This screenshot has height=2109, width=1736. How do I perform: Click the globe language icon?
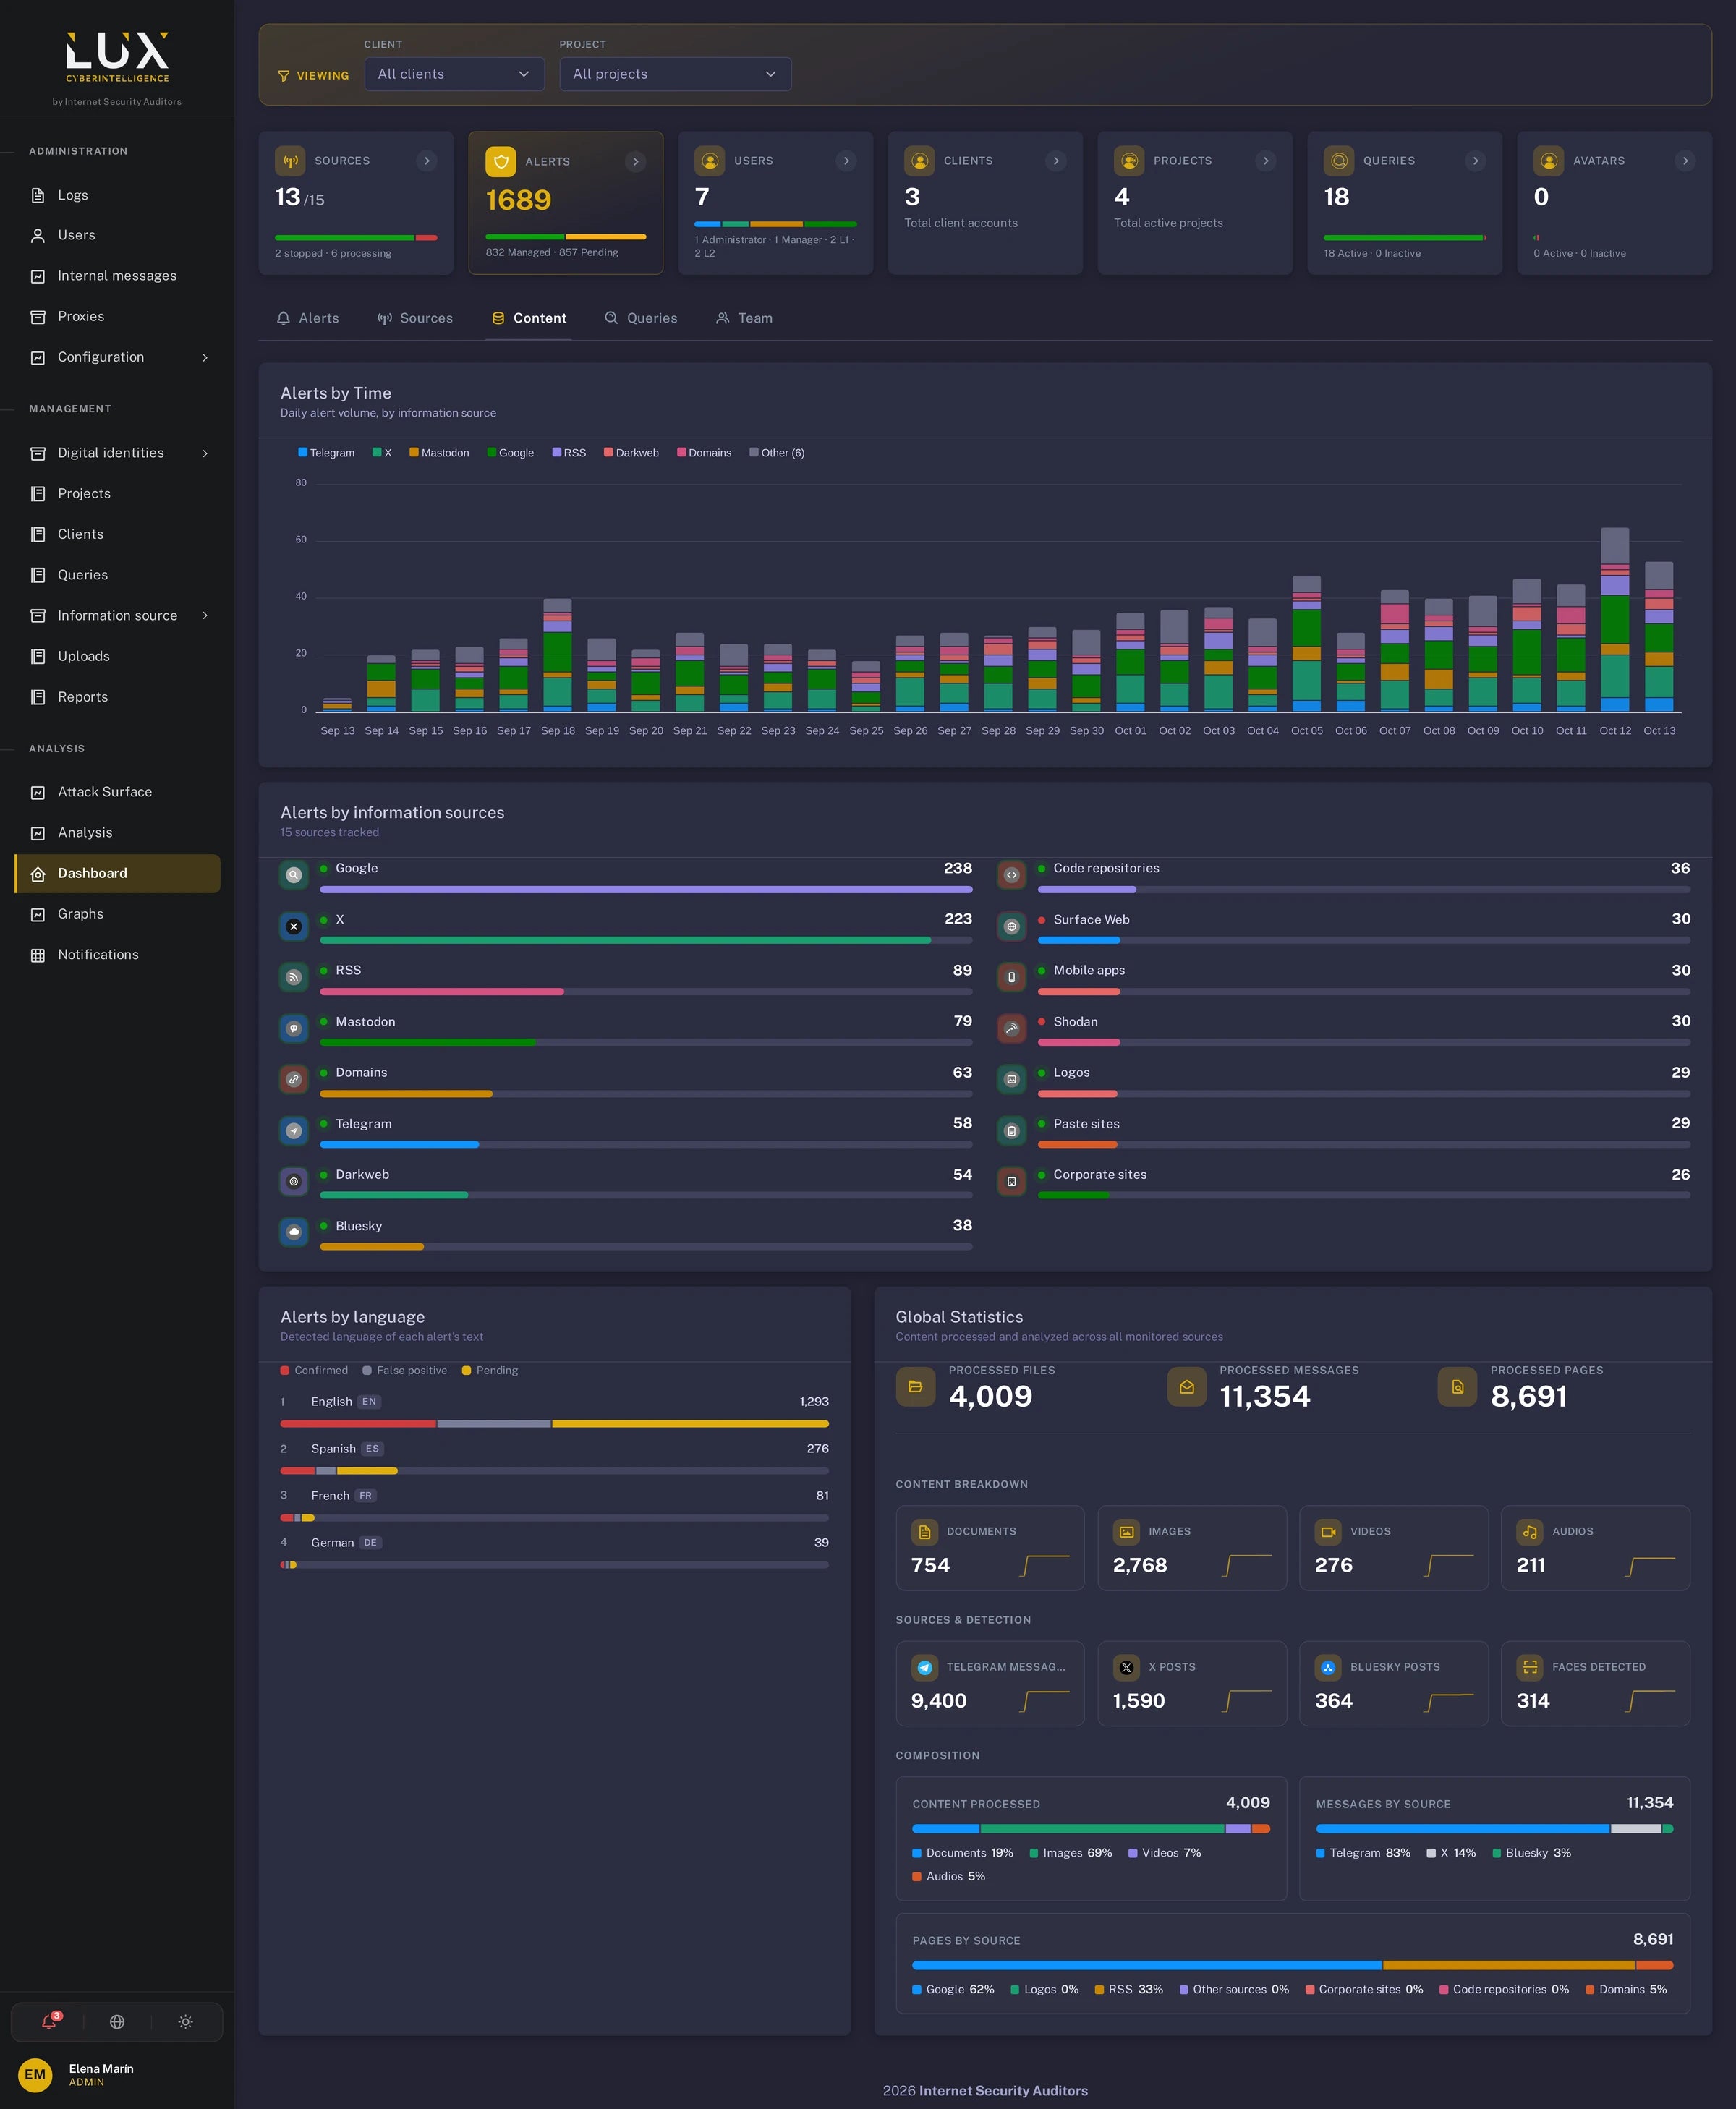click(117, 2021)
